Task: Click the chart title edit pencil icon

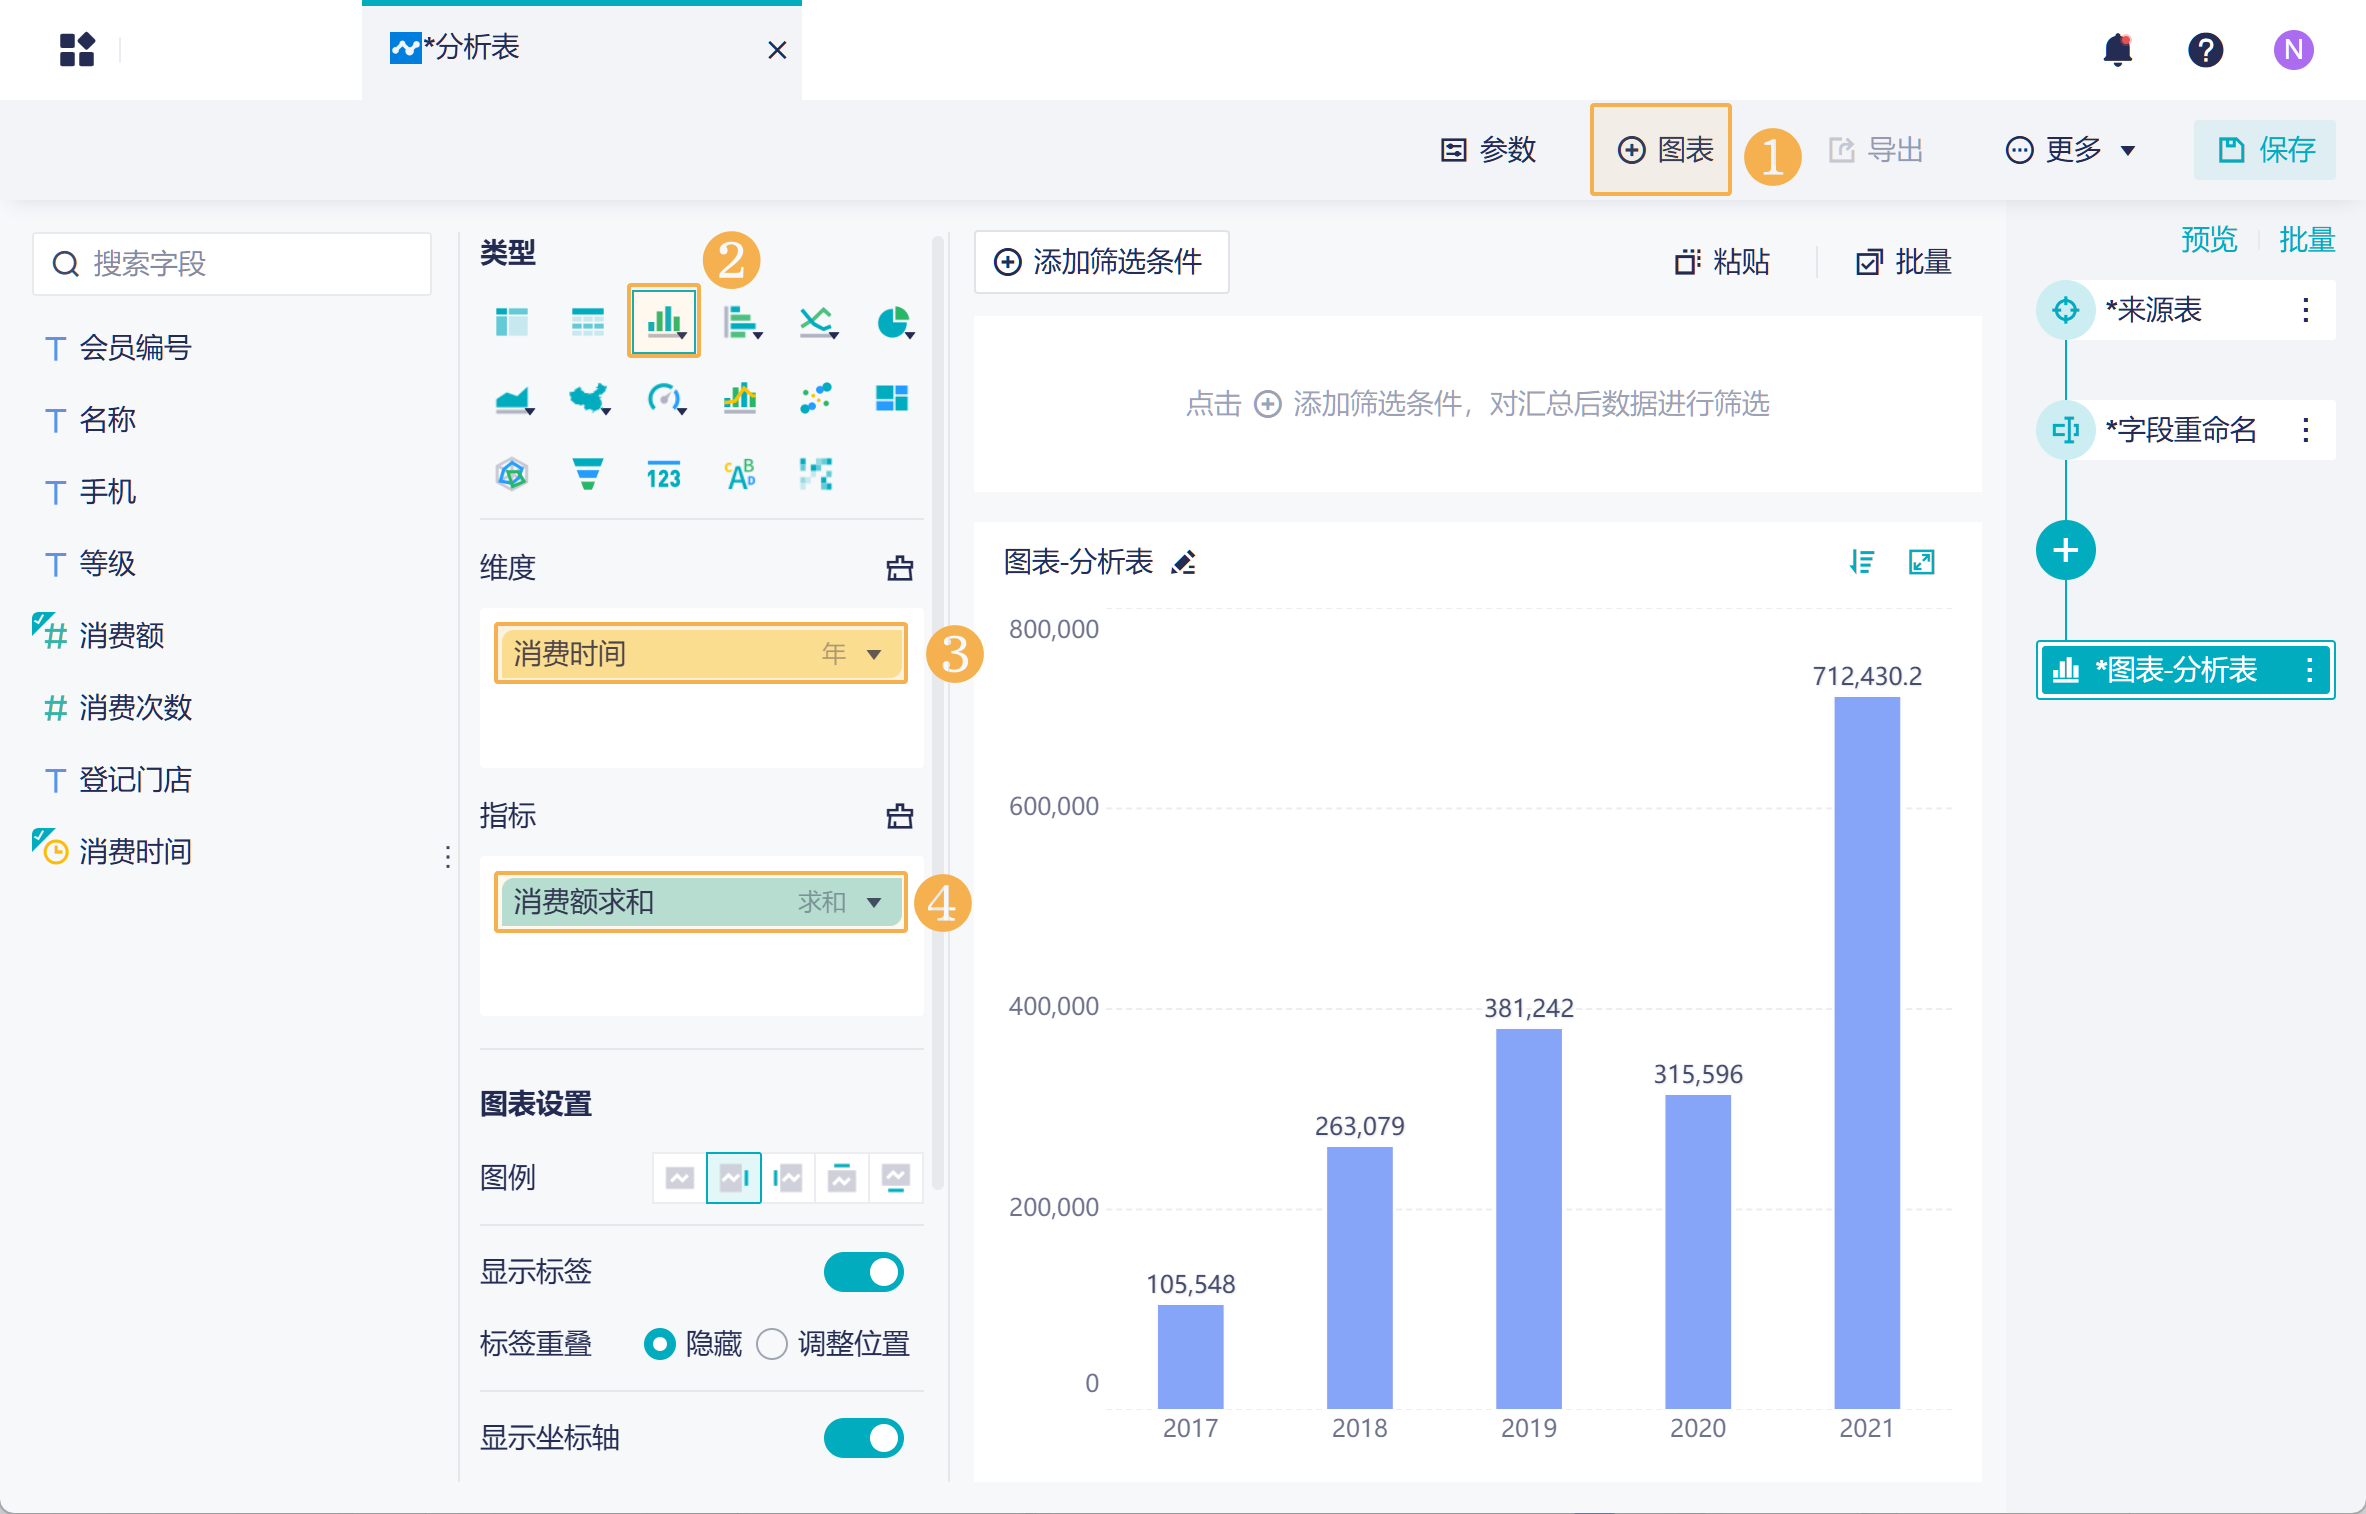Action: coord(1184,563)
